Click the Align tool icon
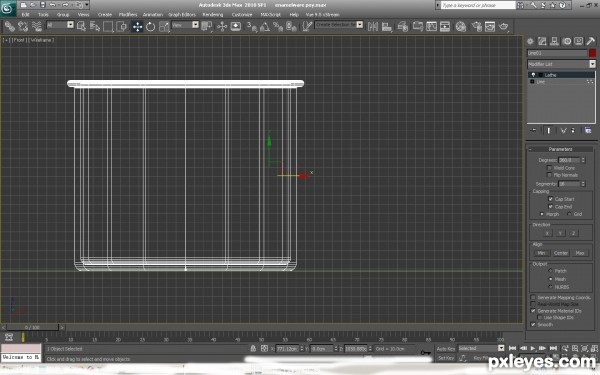This screenshot has width=600, height=375. 387,26
